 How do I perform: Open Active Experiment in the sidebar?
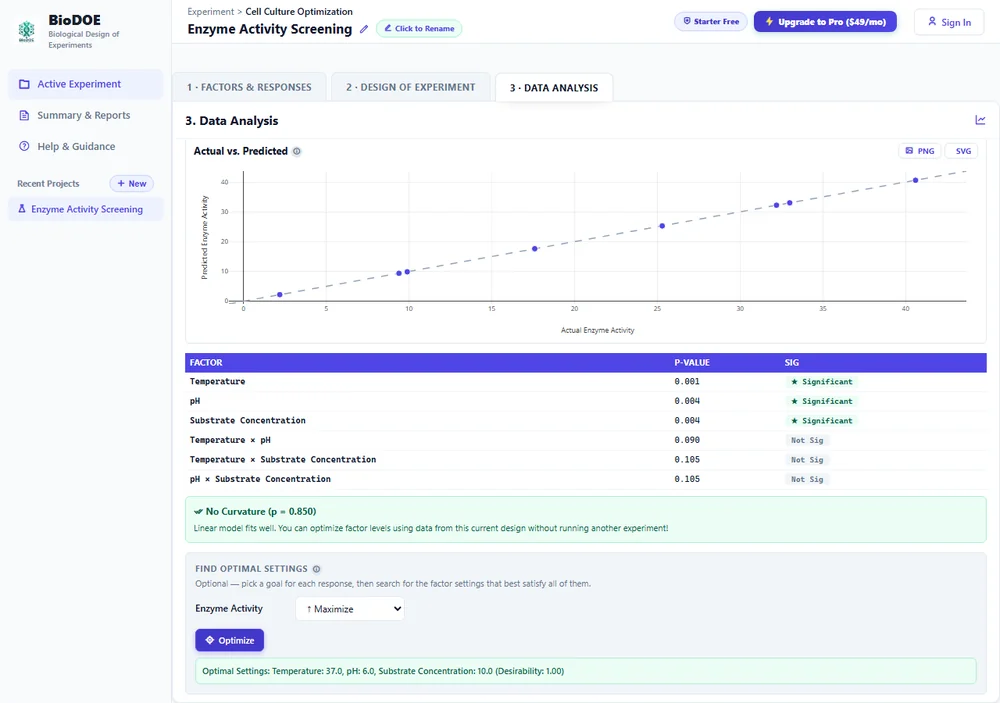point(85,84)
